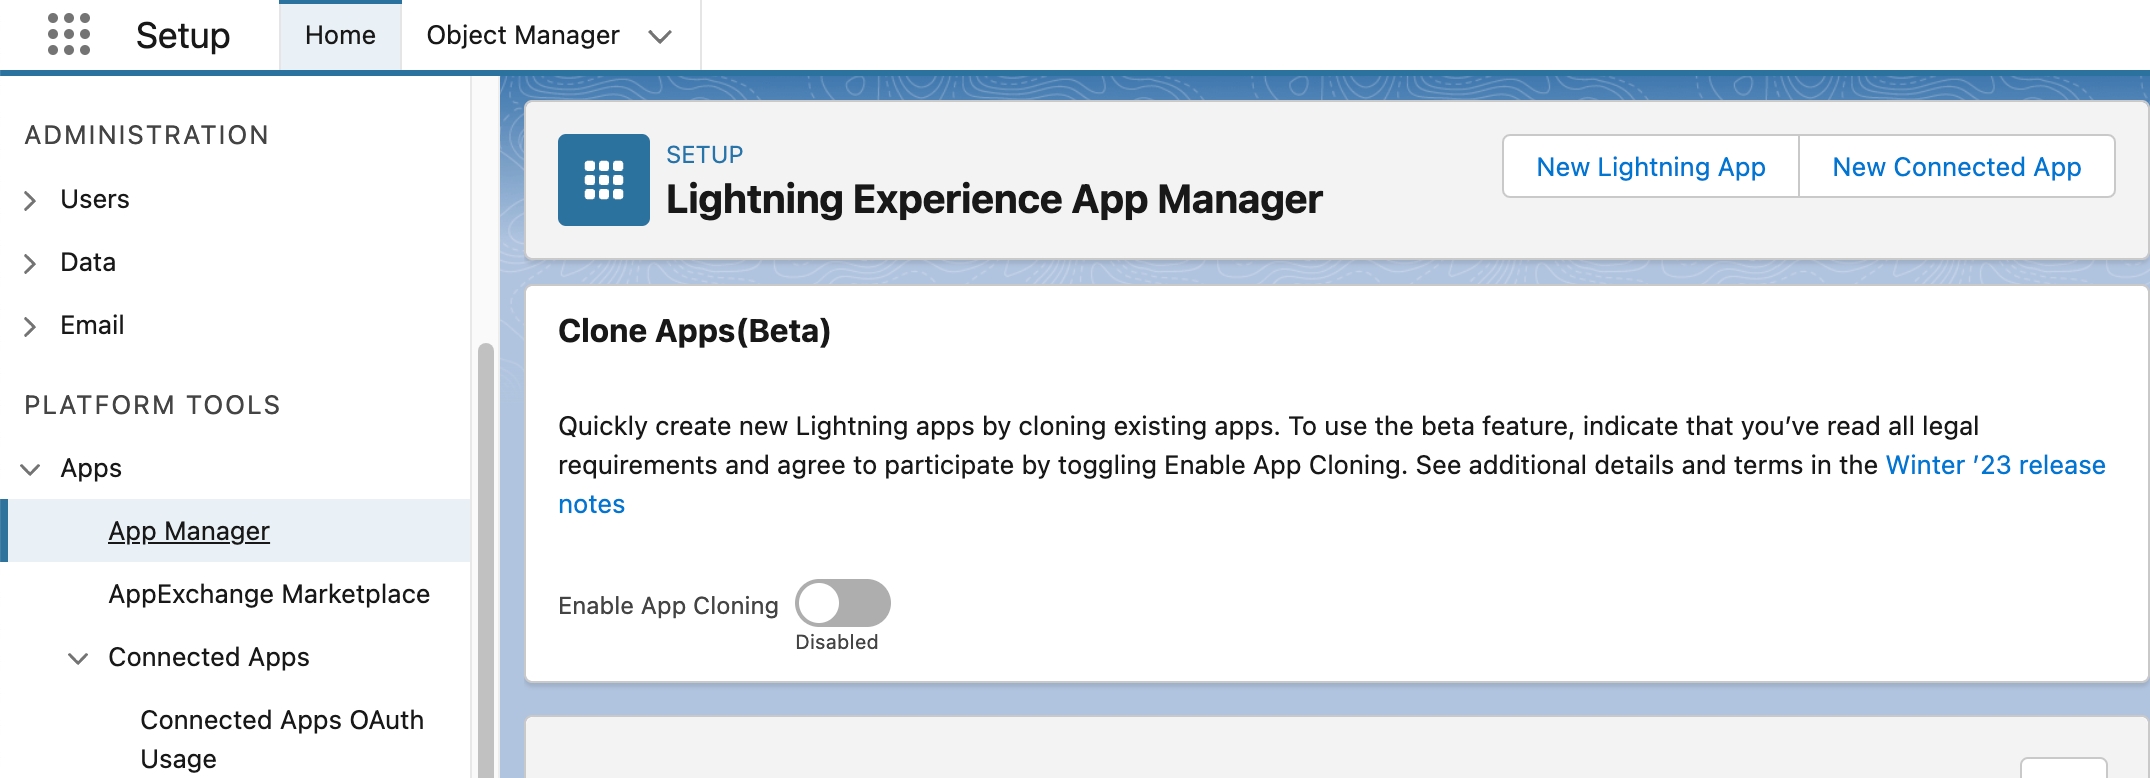Open AppExchange Marketplace in sidebar
Image resolution: width=2150 pixels, height=778 pixels.
269,594
